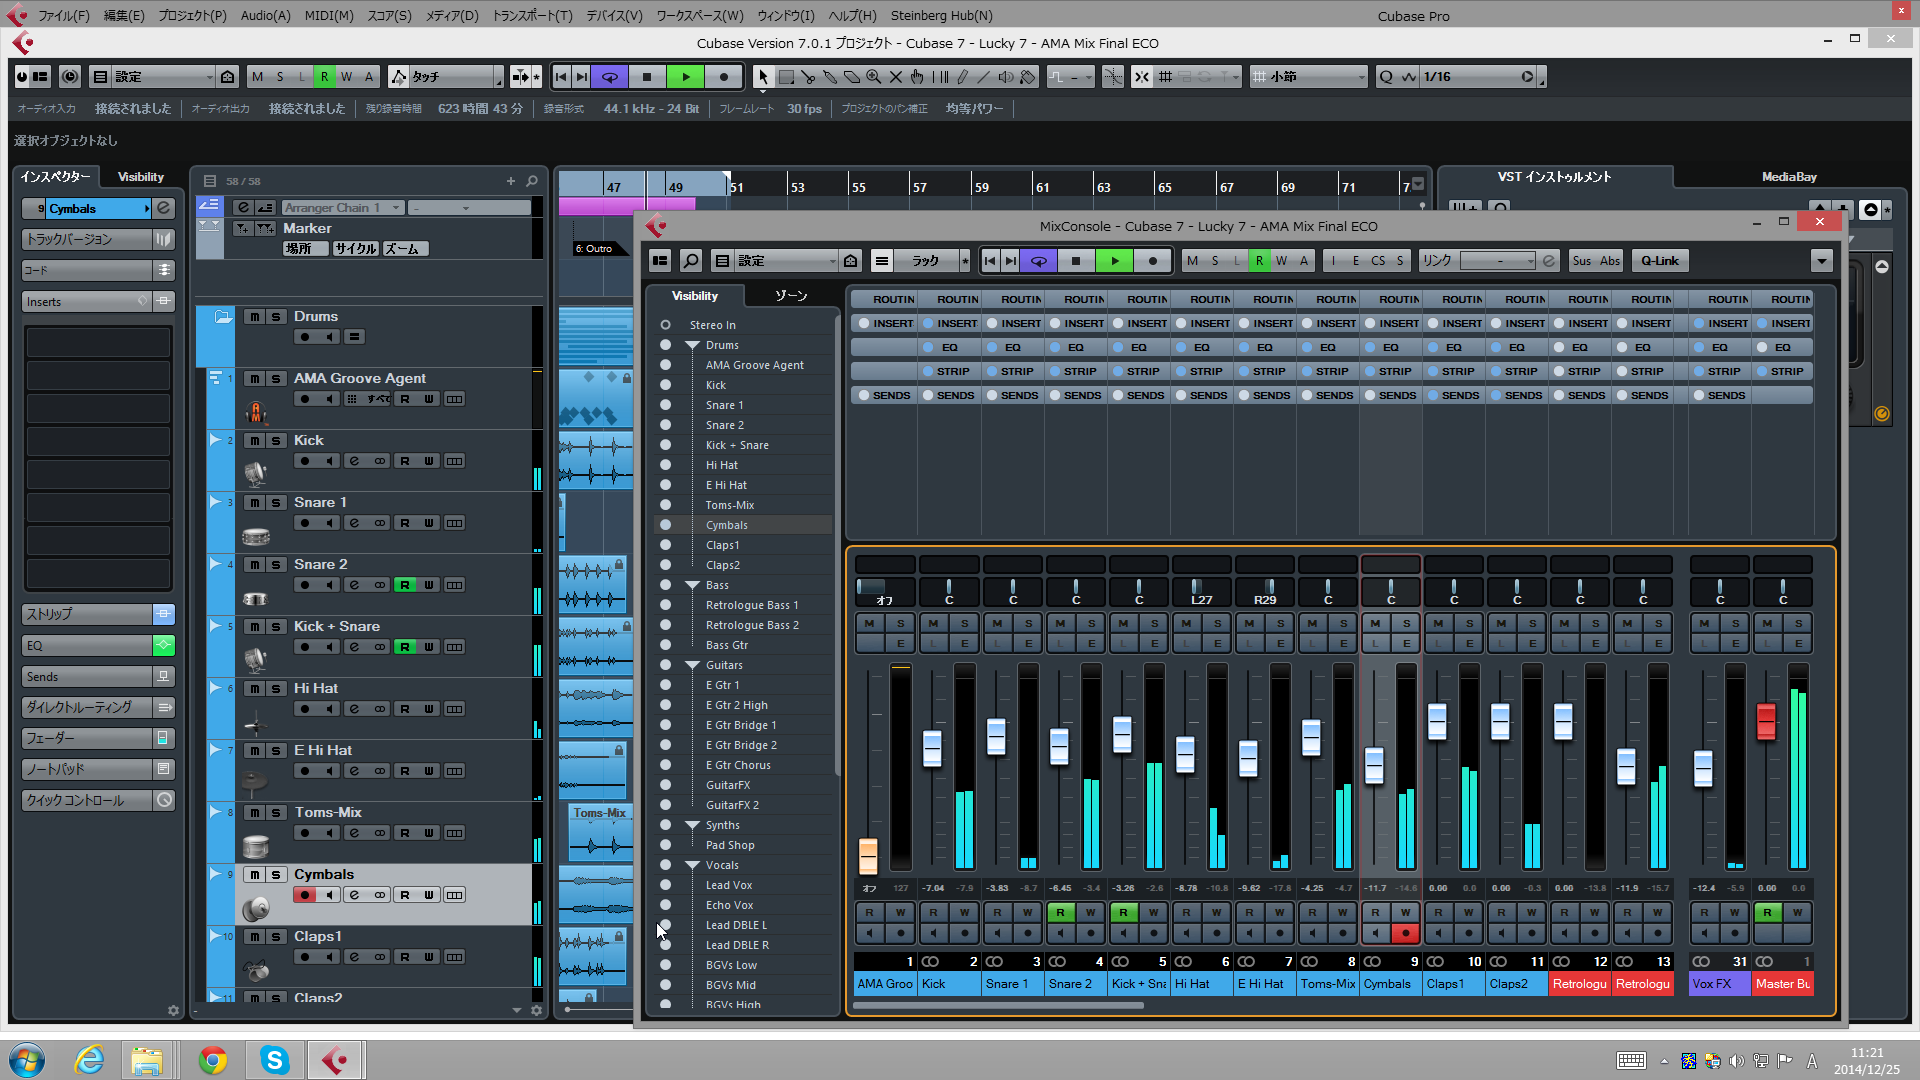The width and height of the screenshot is (1920, 1080).
Task: Select the Mute X tool
Action: click(x=896, y=77)
